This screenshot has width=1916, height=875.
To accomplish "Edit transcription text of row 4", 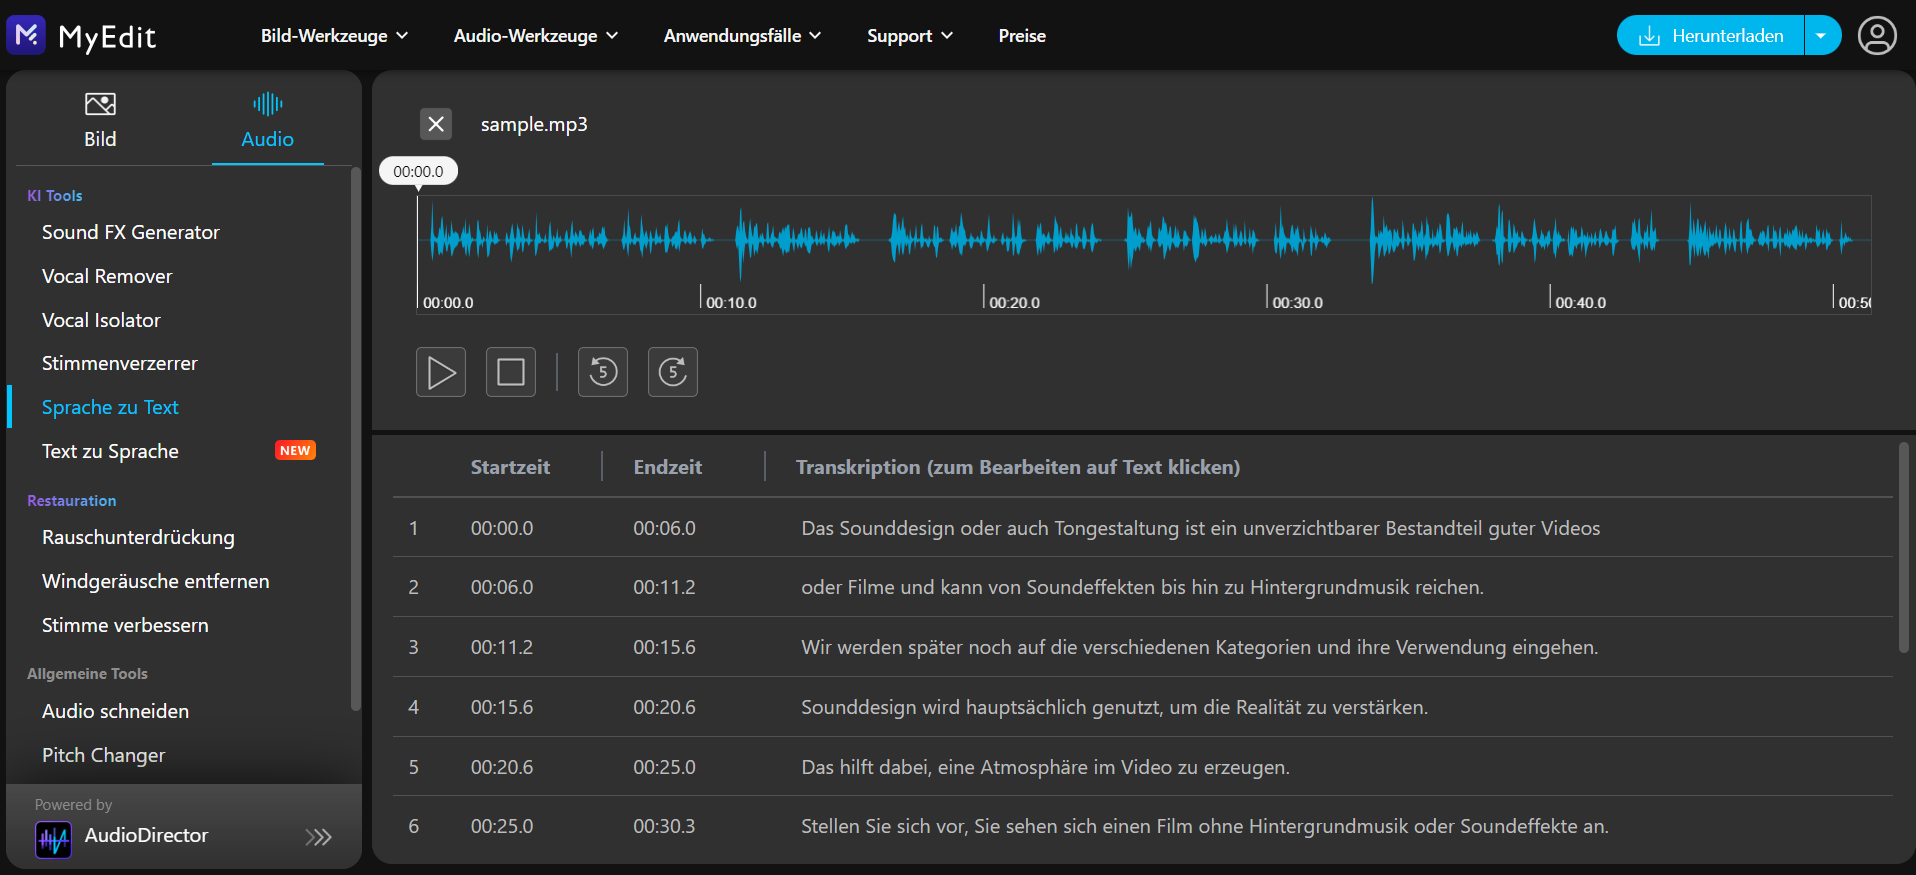I will [x=1114, y=707].
